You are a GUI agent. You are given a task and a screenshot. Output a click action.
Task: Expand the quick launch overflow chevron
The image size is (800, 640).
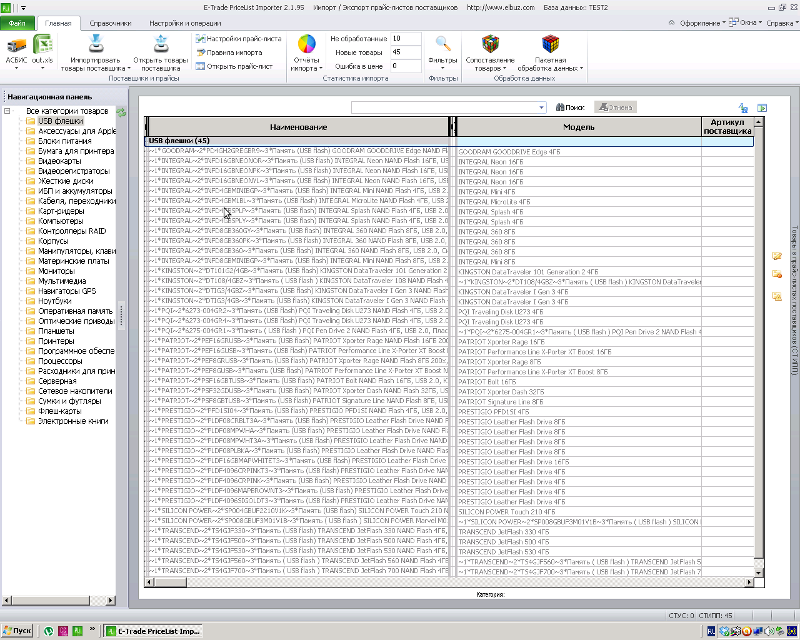pos(92,628)
